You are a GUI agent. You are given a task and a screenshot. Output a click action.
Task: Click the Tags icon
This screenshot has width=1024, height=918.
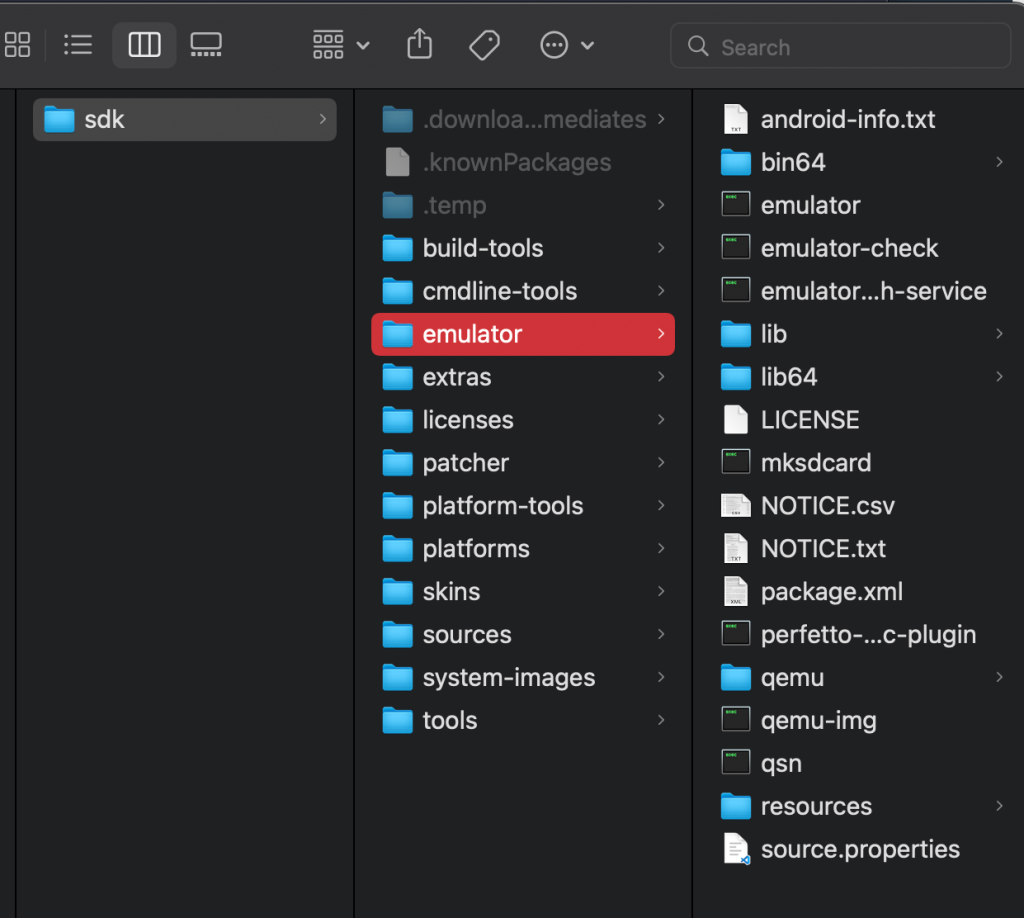click(485, 45)
